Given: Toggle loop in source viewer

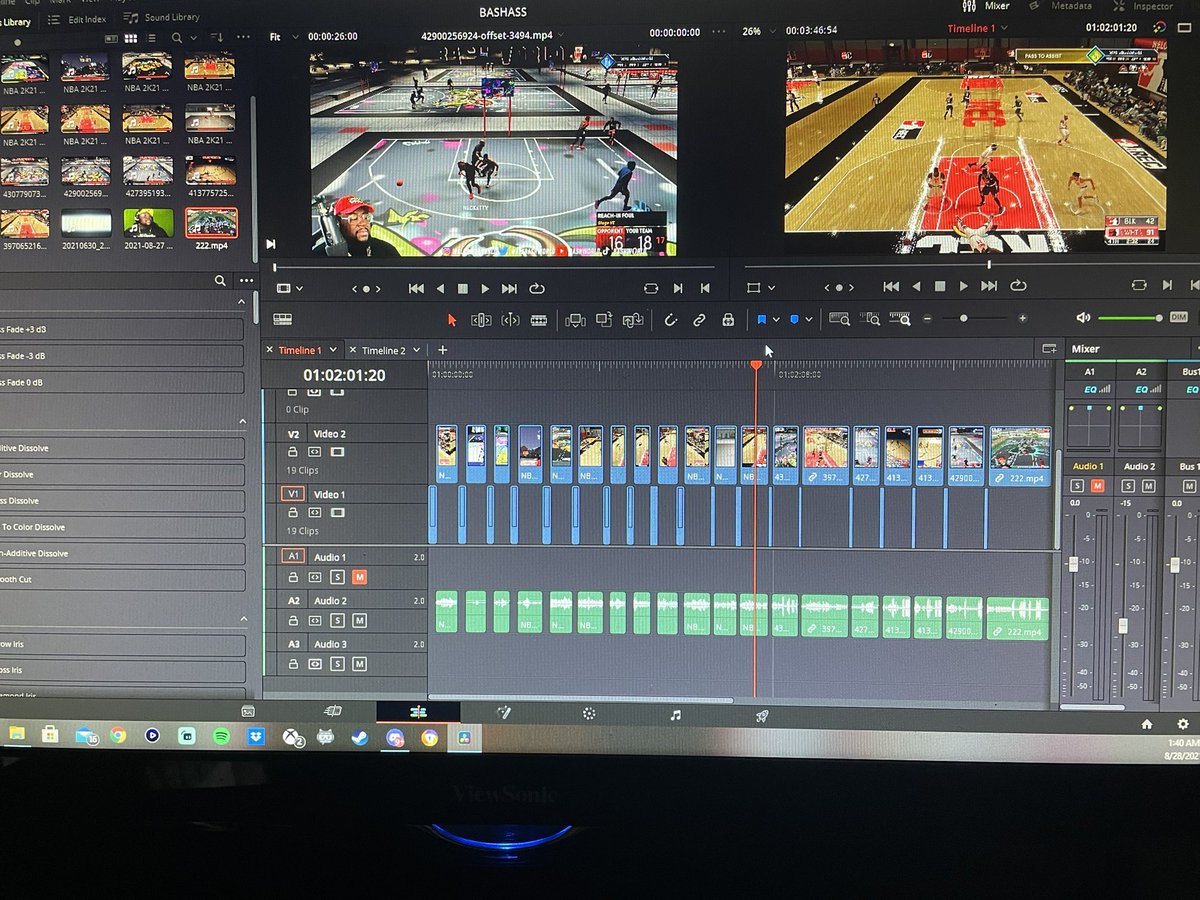Looking at the screenshot, I should pos(537,288).
